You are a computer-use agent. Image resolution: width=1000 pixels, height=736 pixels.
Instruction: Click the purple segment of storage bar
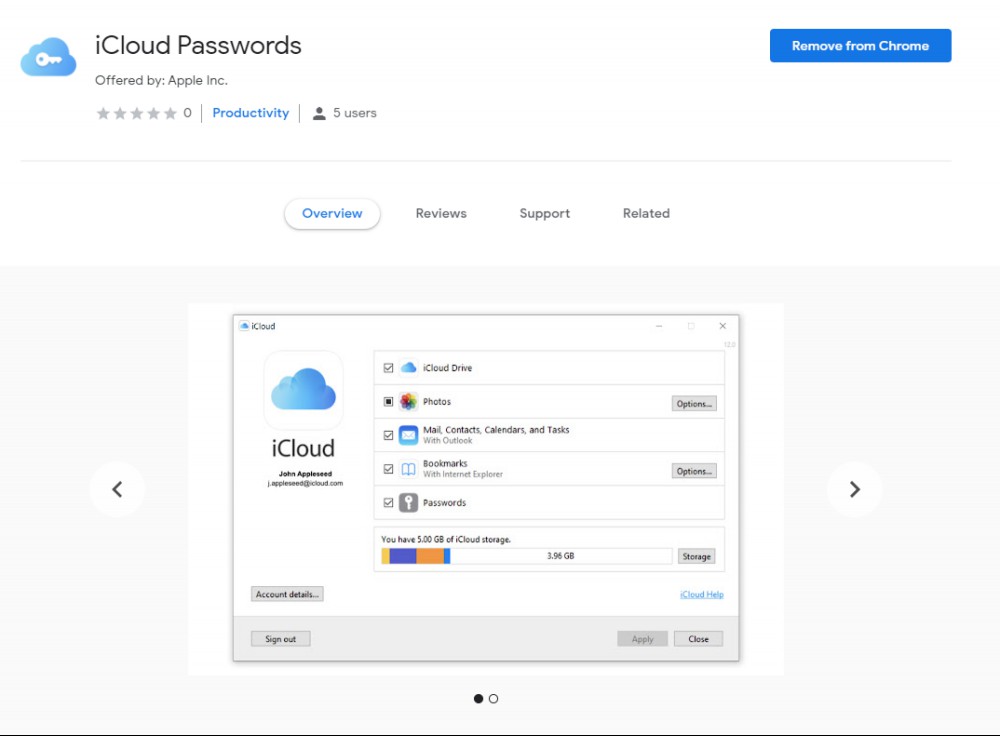pyautogui.click(x=402, y=556)
